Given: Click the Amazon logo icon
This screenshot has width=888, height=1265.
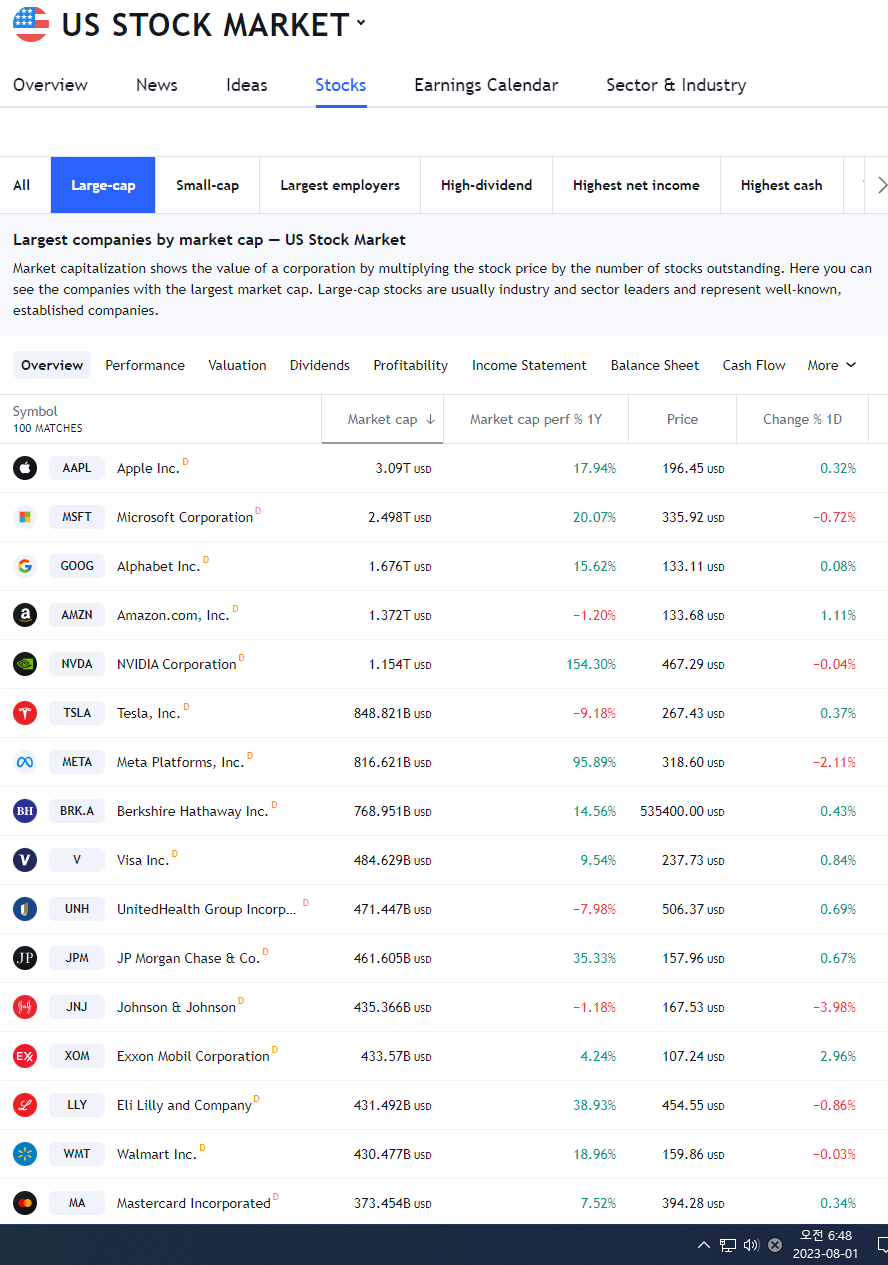Looking at the screenshot, I should point(25,615).
